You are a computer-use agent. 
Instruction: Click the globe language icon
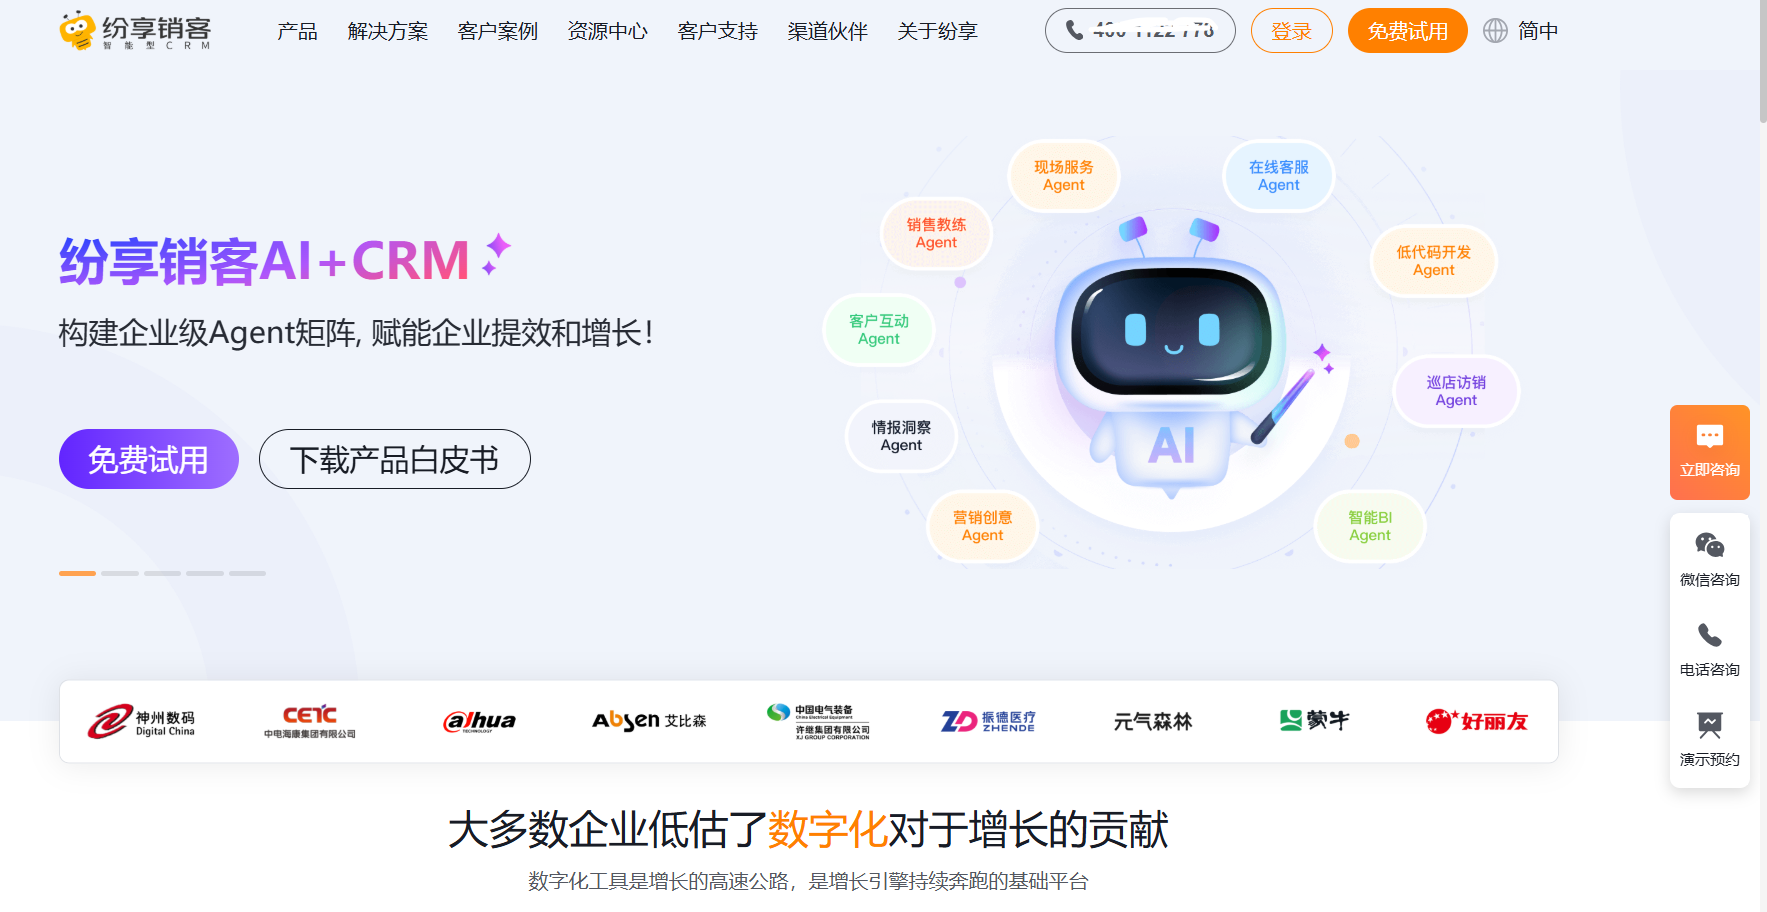pos(1495,31)
